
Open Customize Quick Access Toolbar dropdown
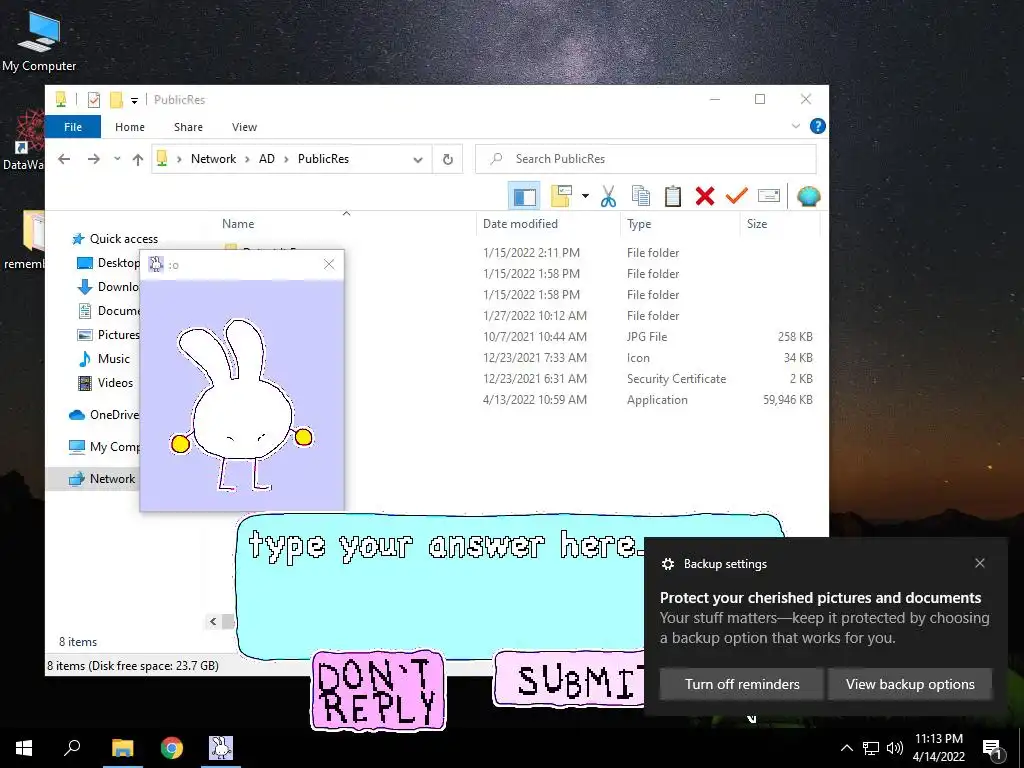(135, 100)
